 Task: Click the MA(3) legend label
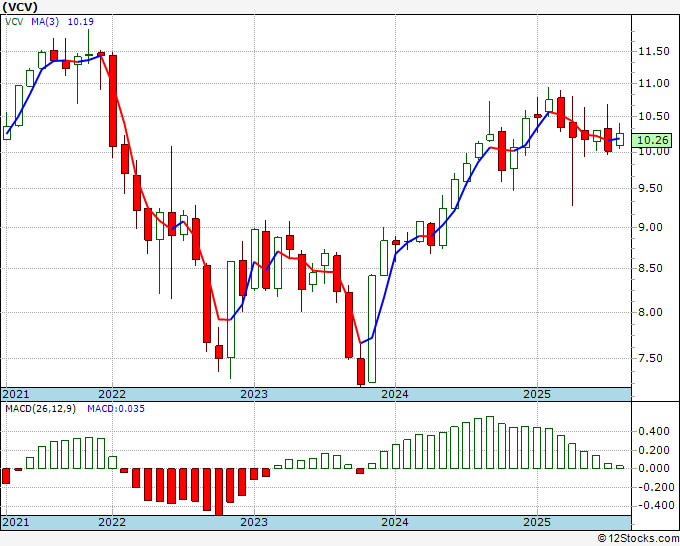pos(45,22)
